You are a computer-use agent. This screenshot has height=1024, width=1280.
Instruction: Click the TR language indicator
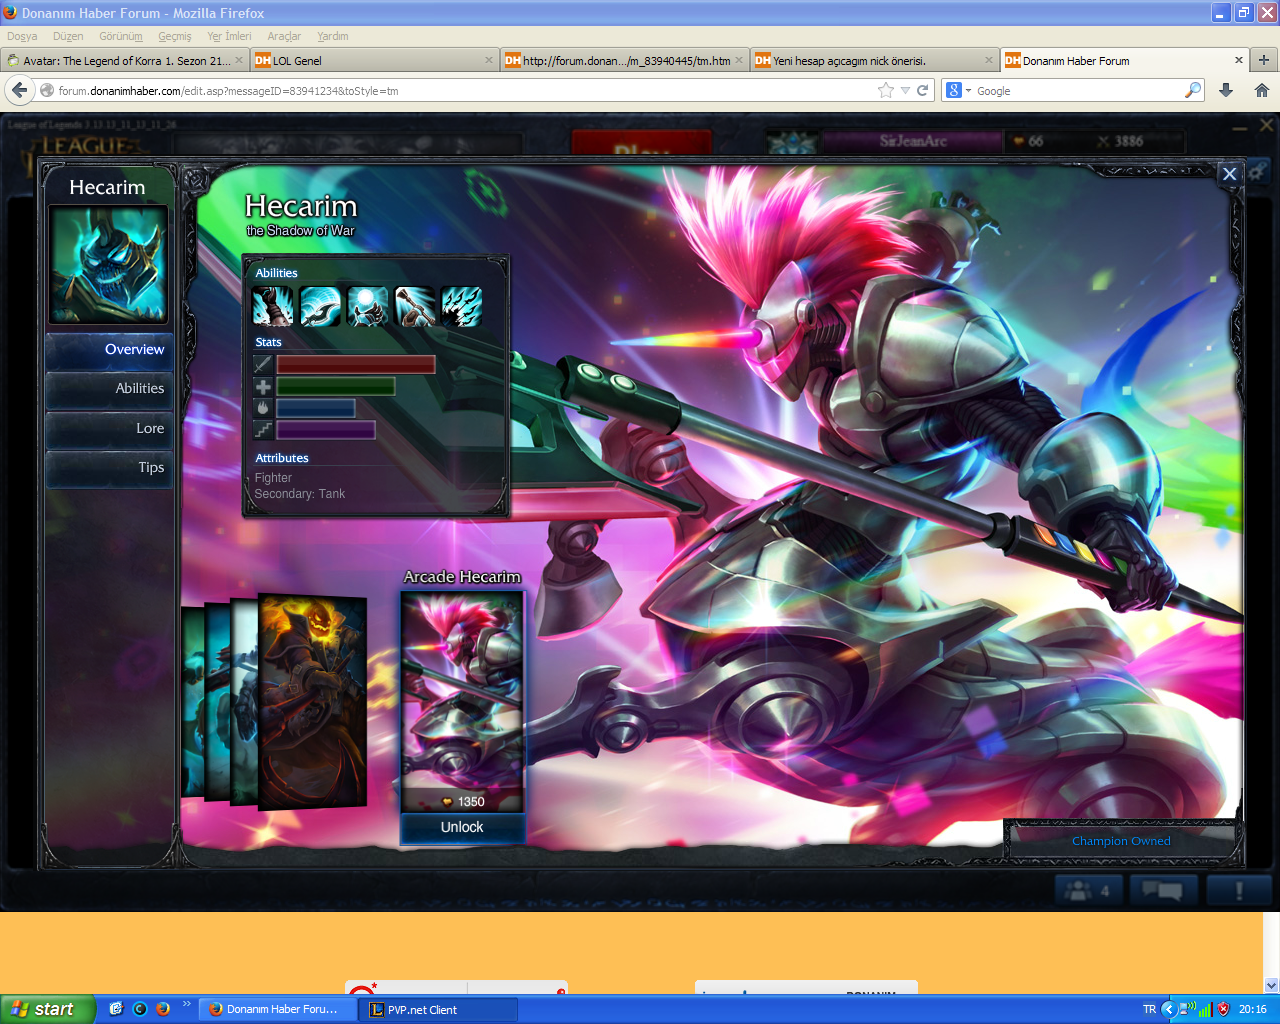click(x=1149, y=1009)
